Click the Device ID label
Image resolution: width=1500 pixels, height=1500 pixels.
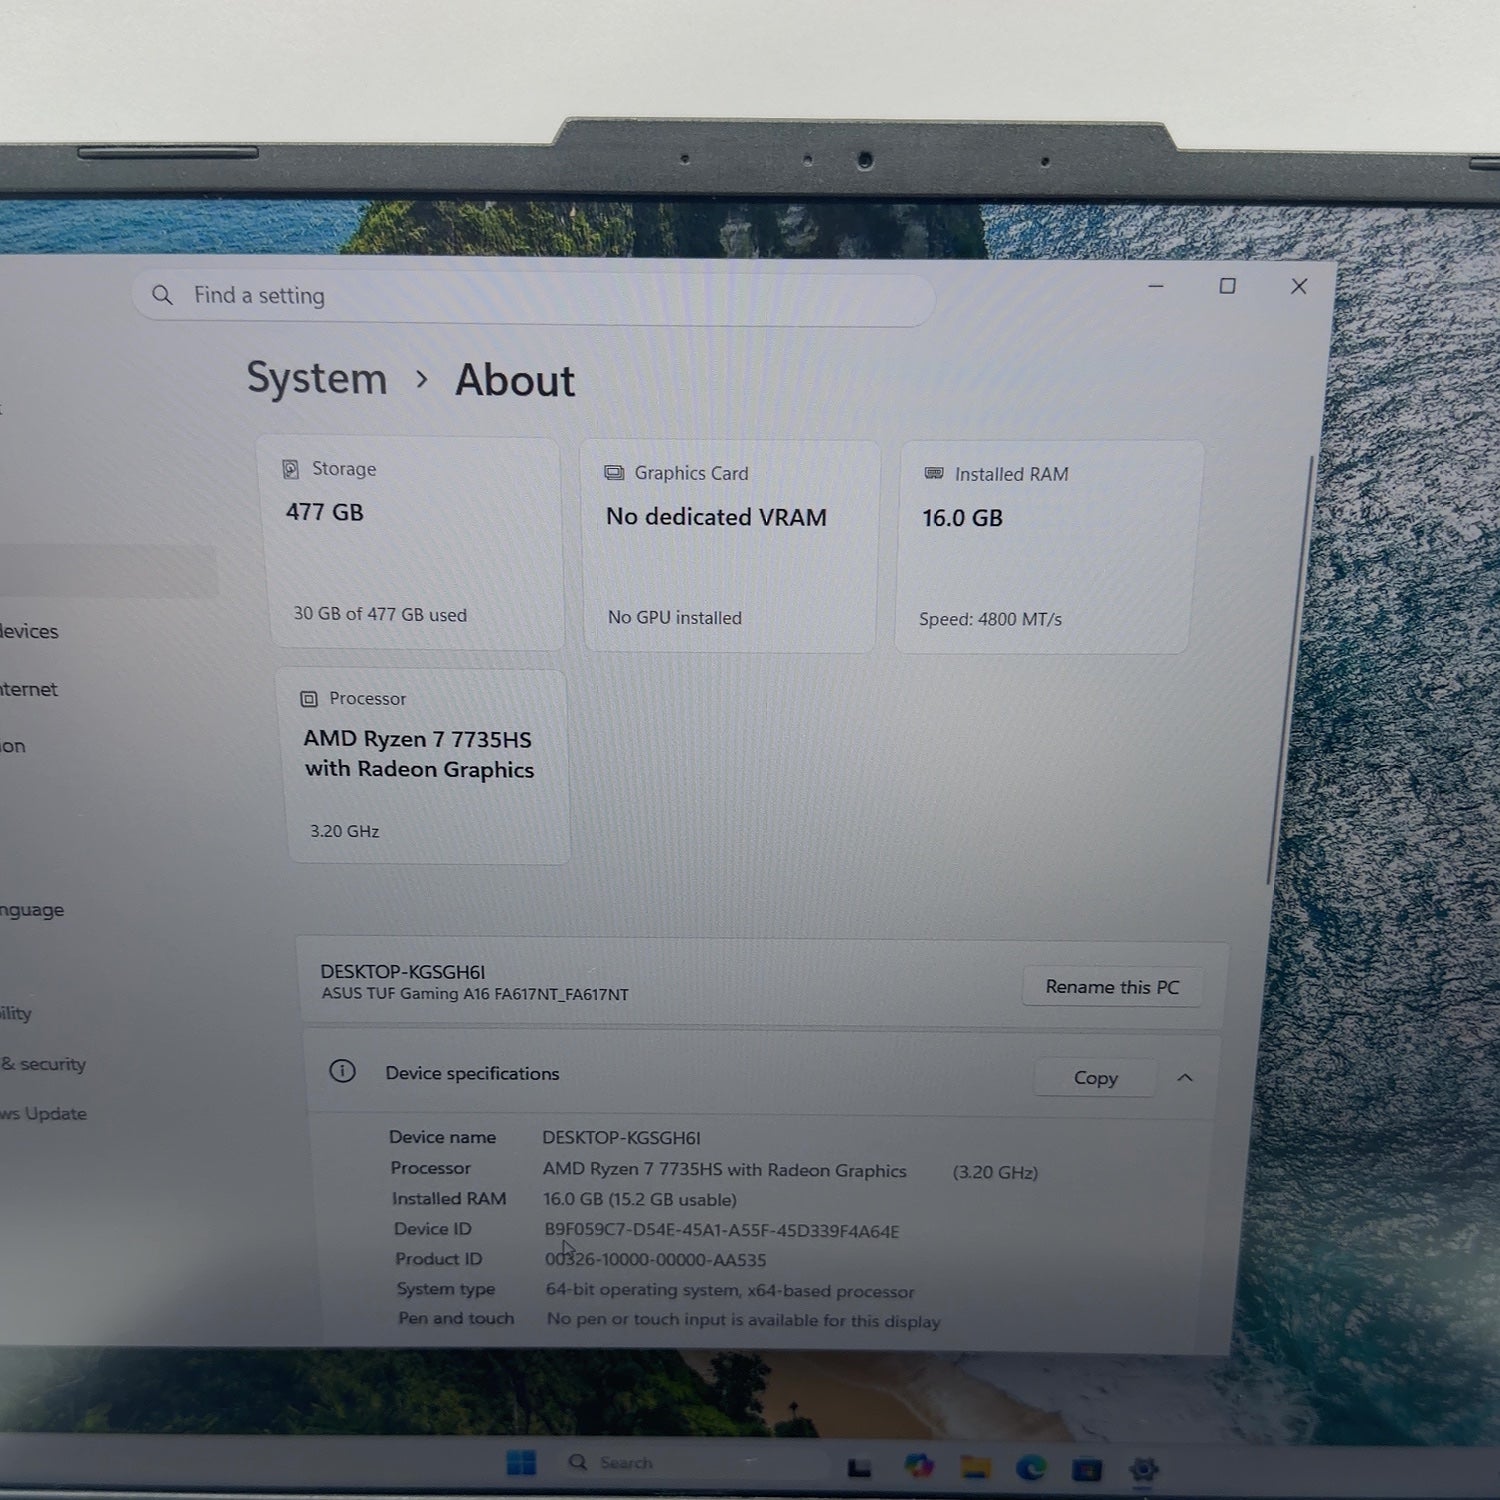click(x=432, y=1229)
